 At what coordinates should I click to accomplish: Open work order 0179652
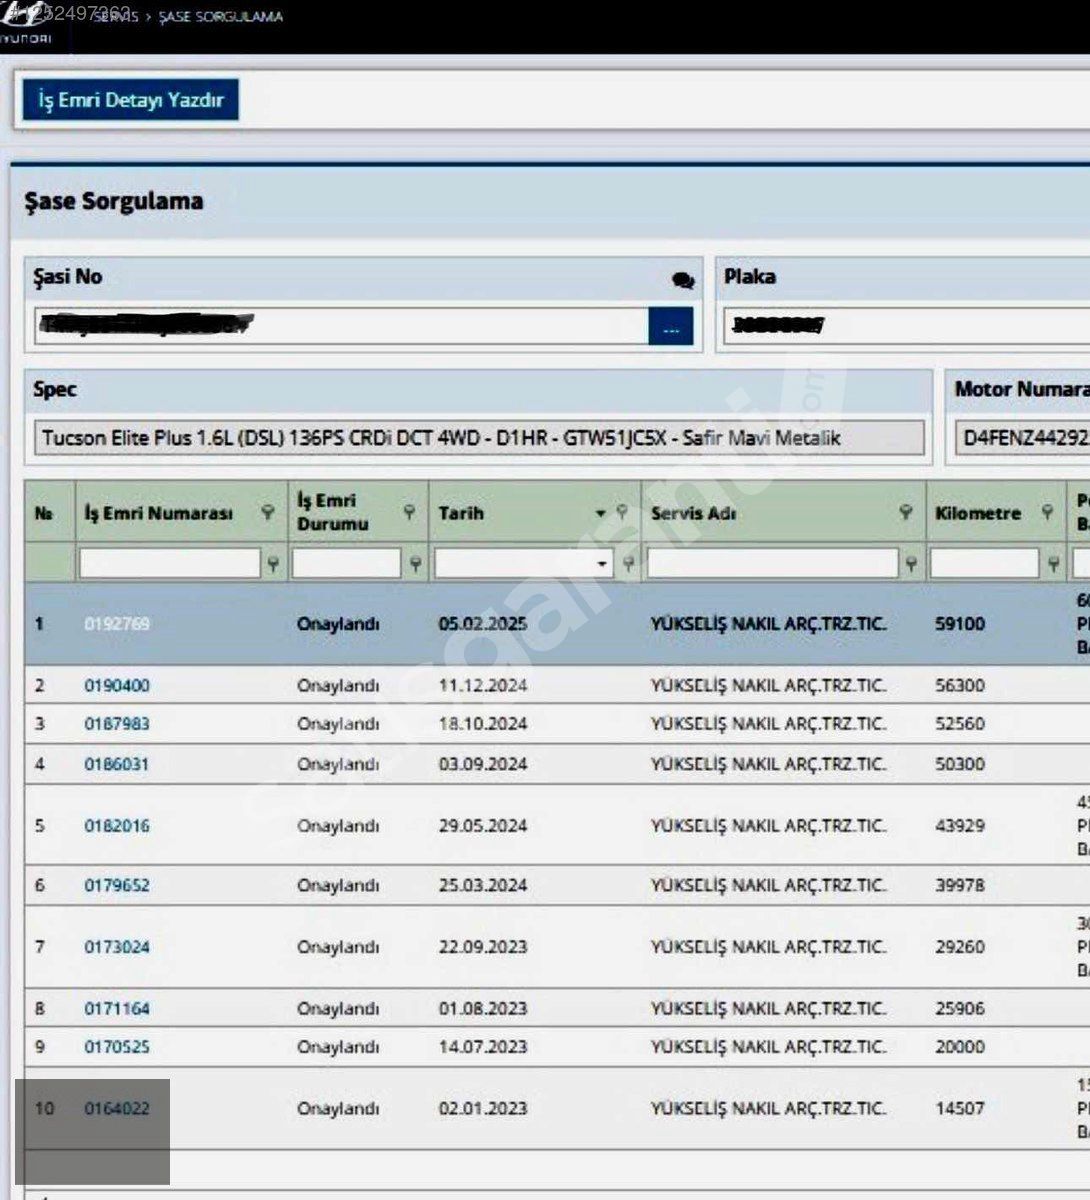(117, 885)
